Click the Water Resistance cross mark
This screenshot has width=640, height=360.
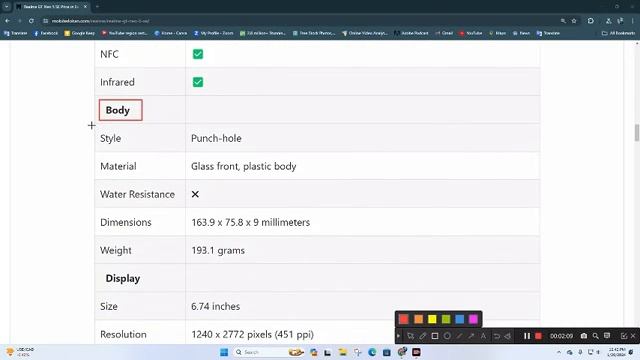195,194
